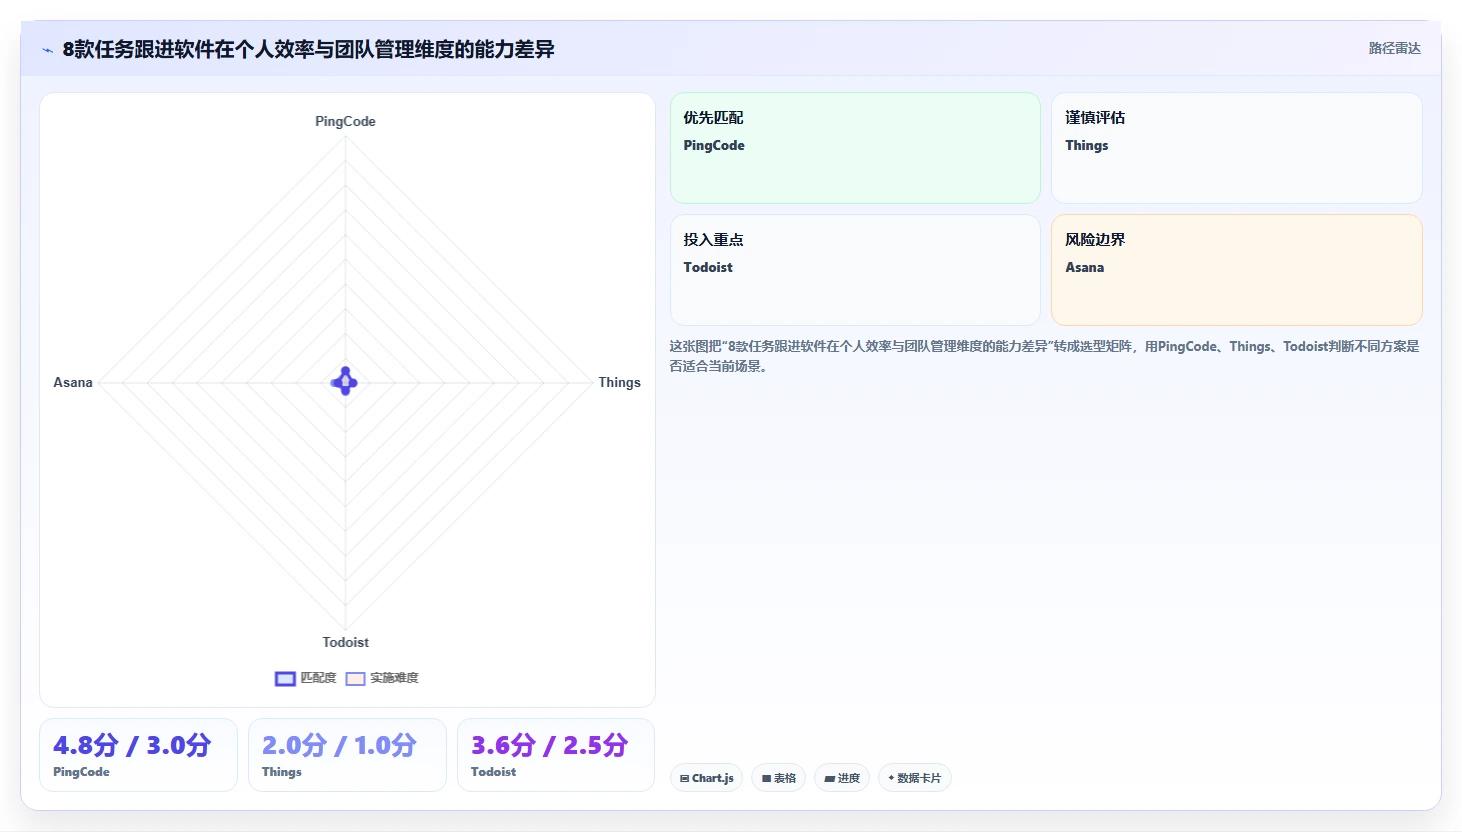This screenshot has width=1462, height=832.
Task: Click the 匹配度 legend color box
Action: click(x=285, y=679)
